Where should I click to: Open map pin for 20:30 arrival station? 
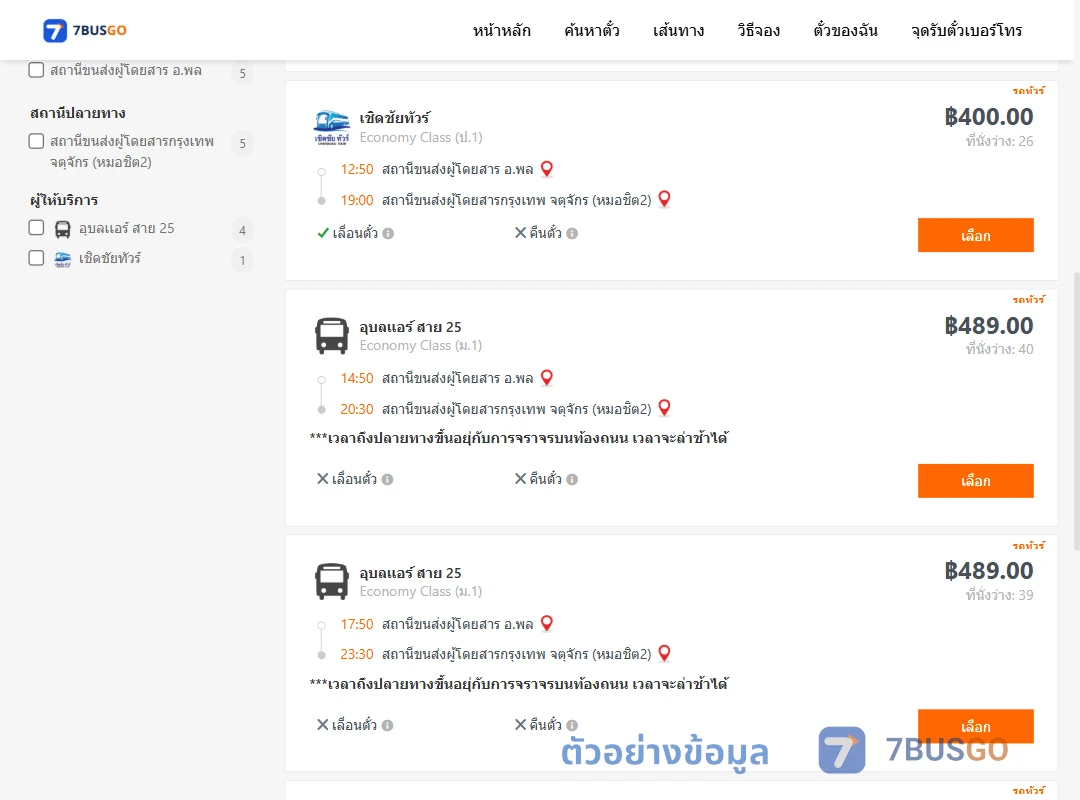pos(665,408)
